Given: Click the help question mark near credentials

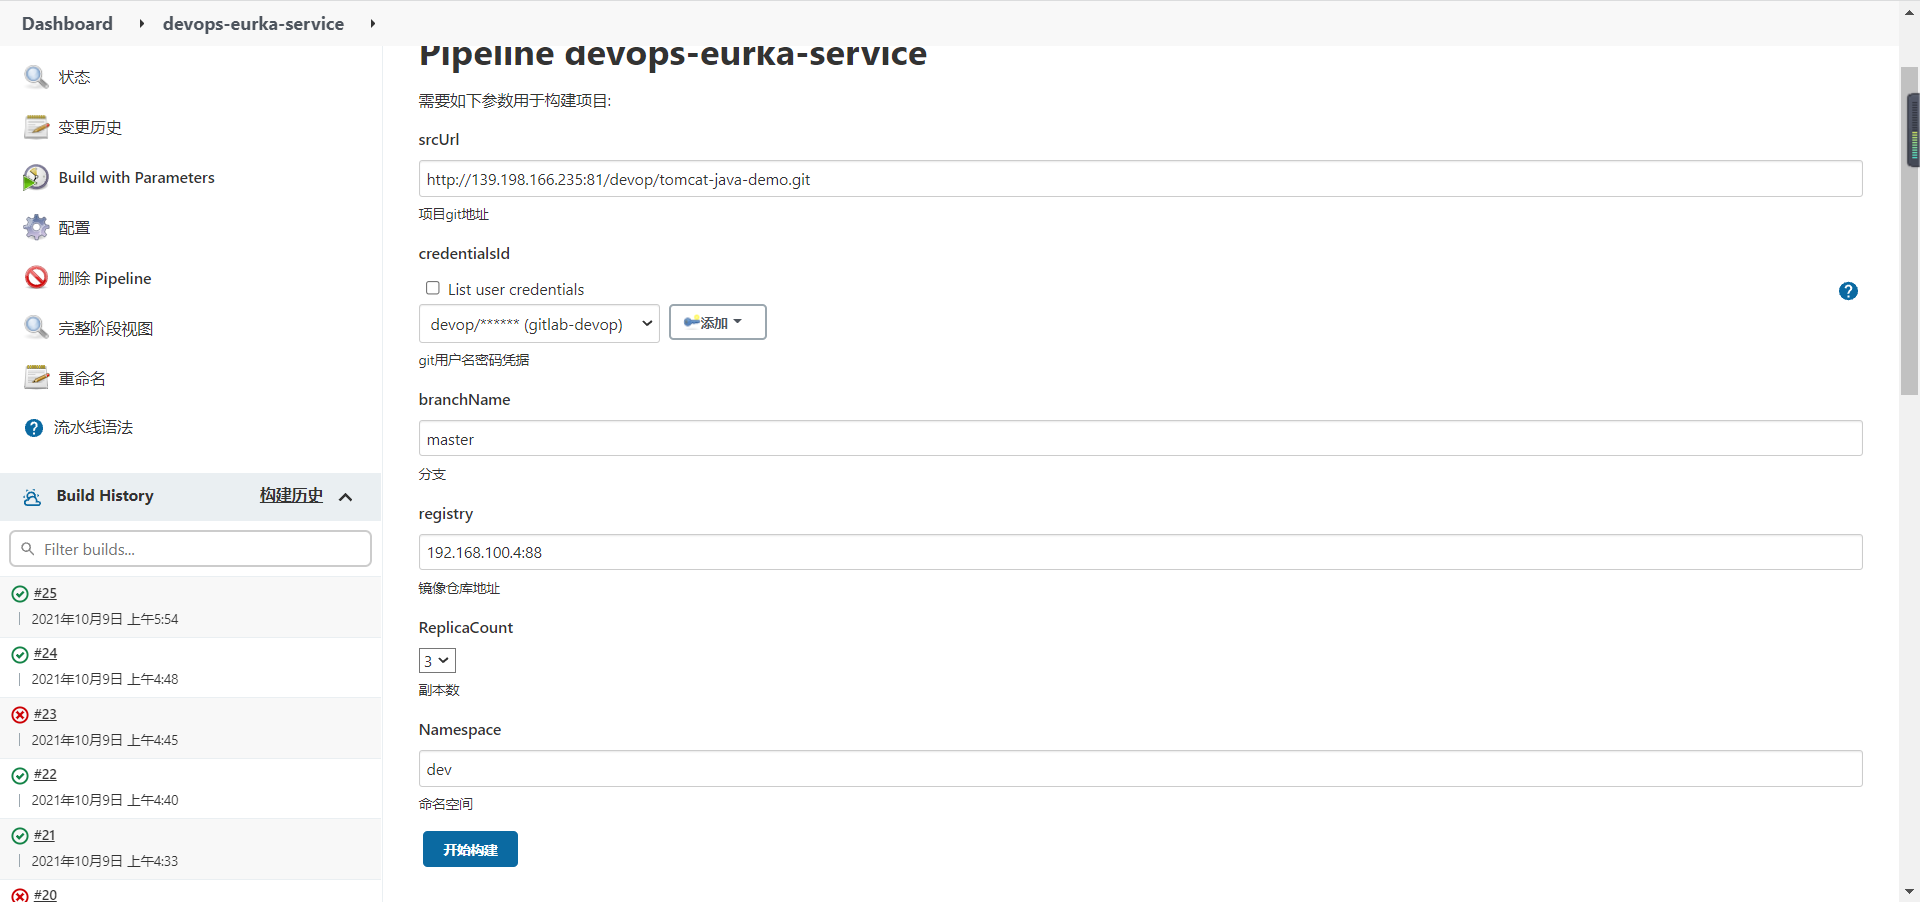Looking at the screenshot, I should coord(1848,291).
